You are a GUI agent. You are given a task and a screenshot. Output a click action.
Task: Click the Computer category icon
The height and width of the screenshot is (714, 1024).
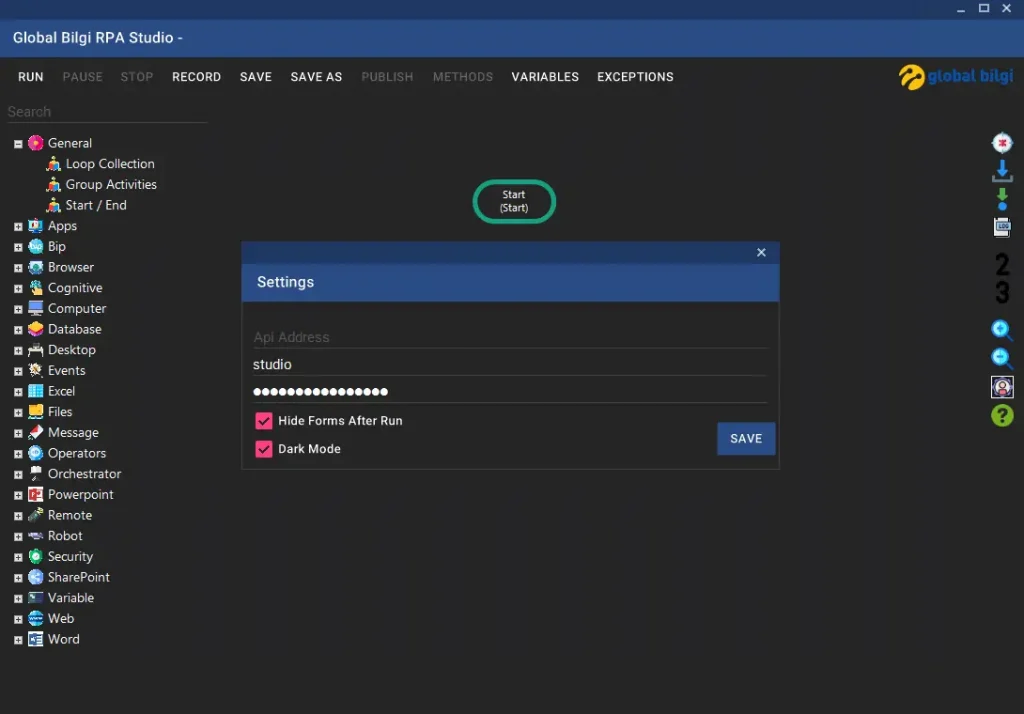[36, 308]
